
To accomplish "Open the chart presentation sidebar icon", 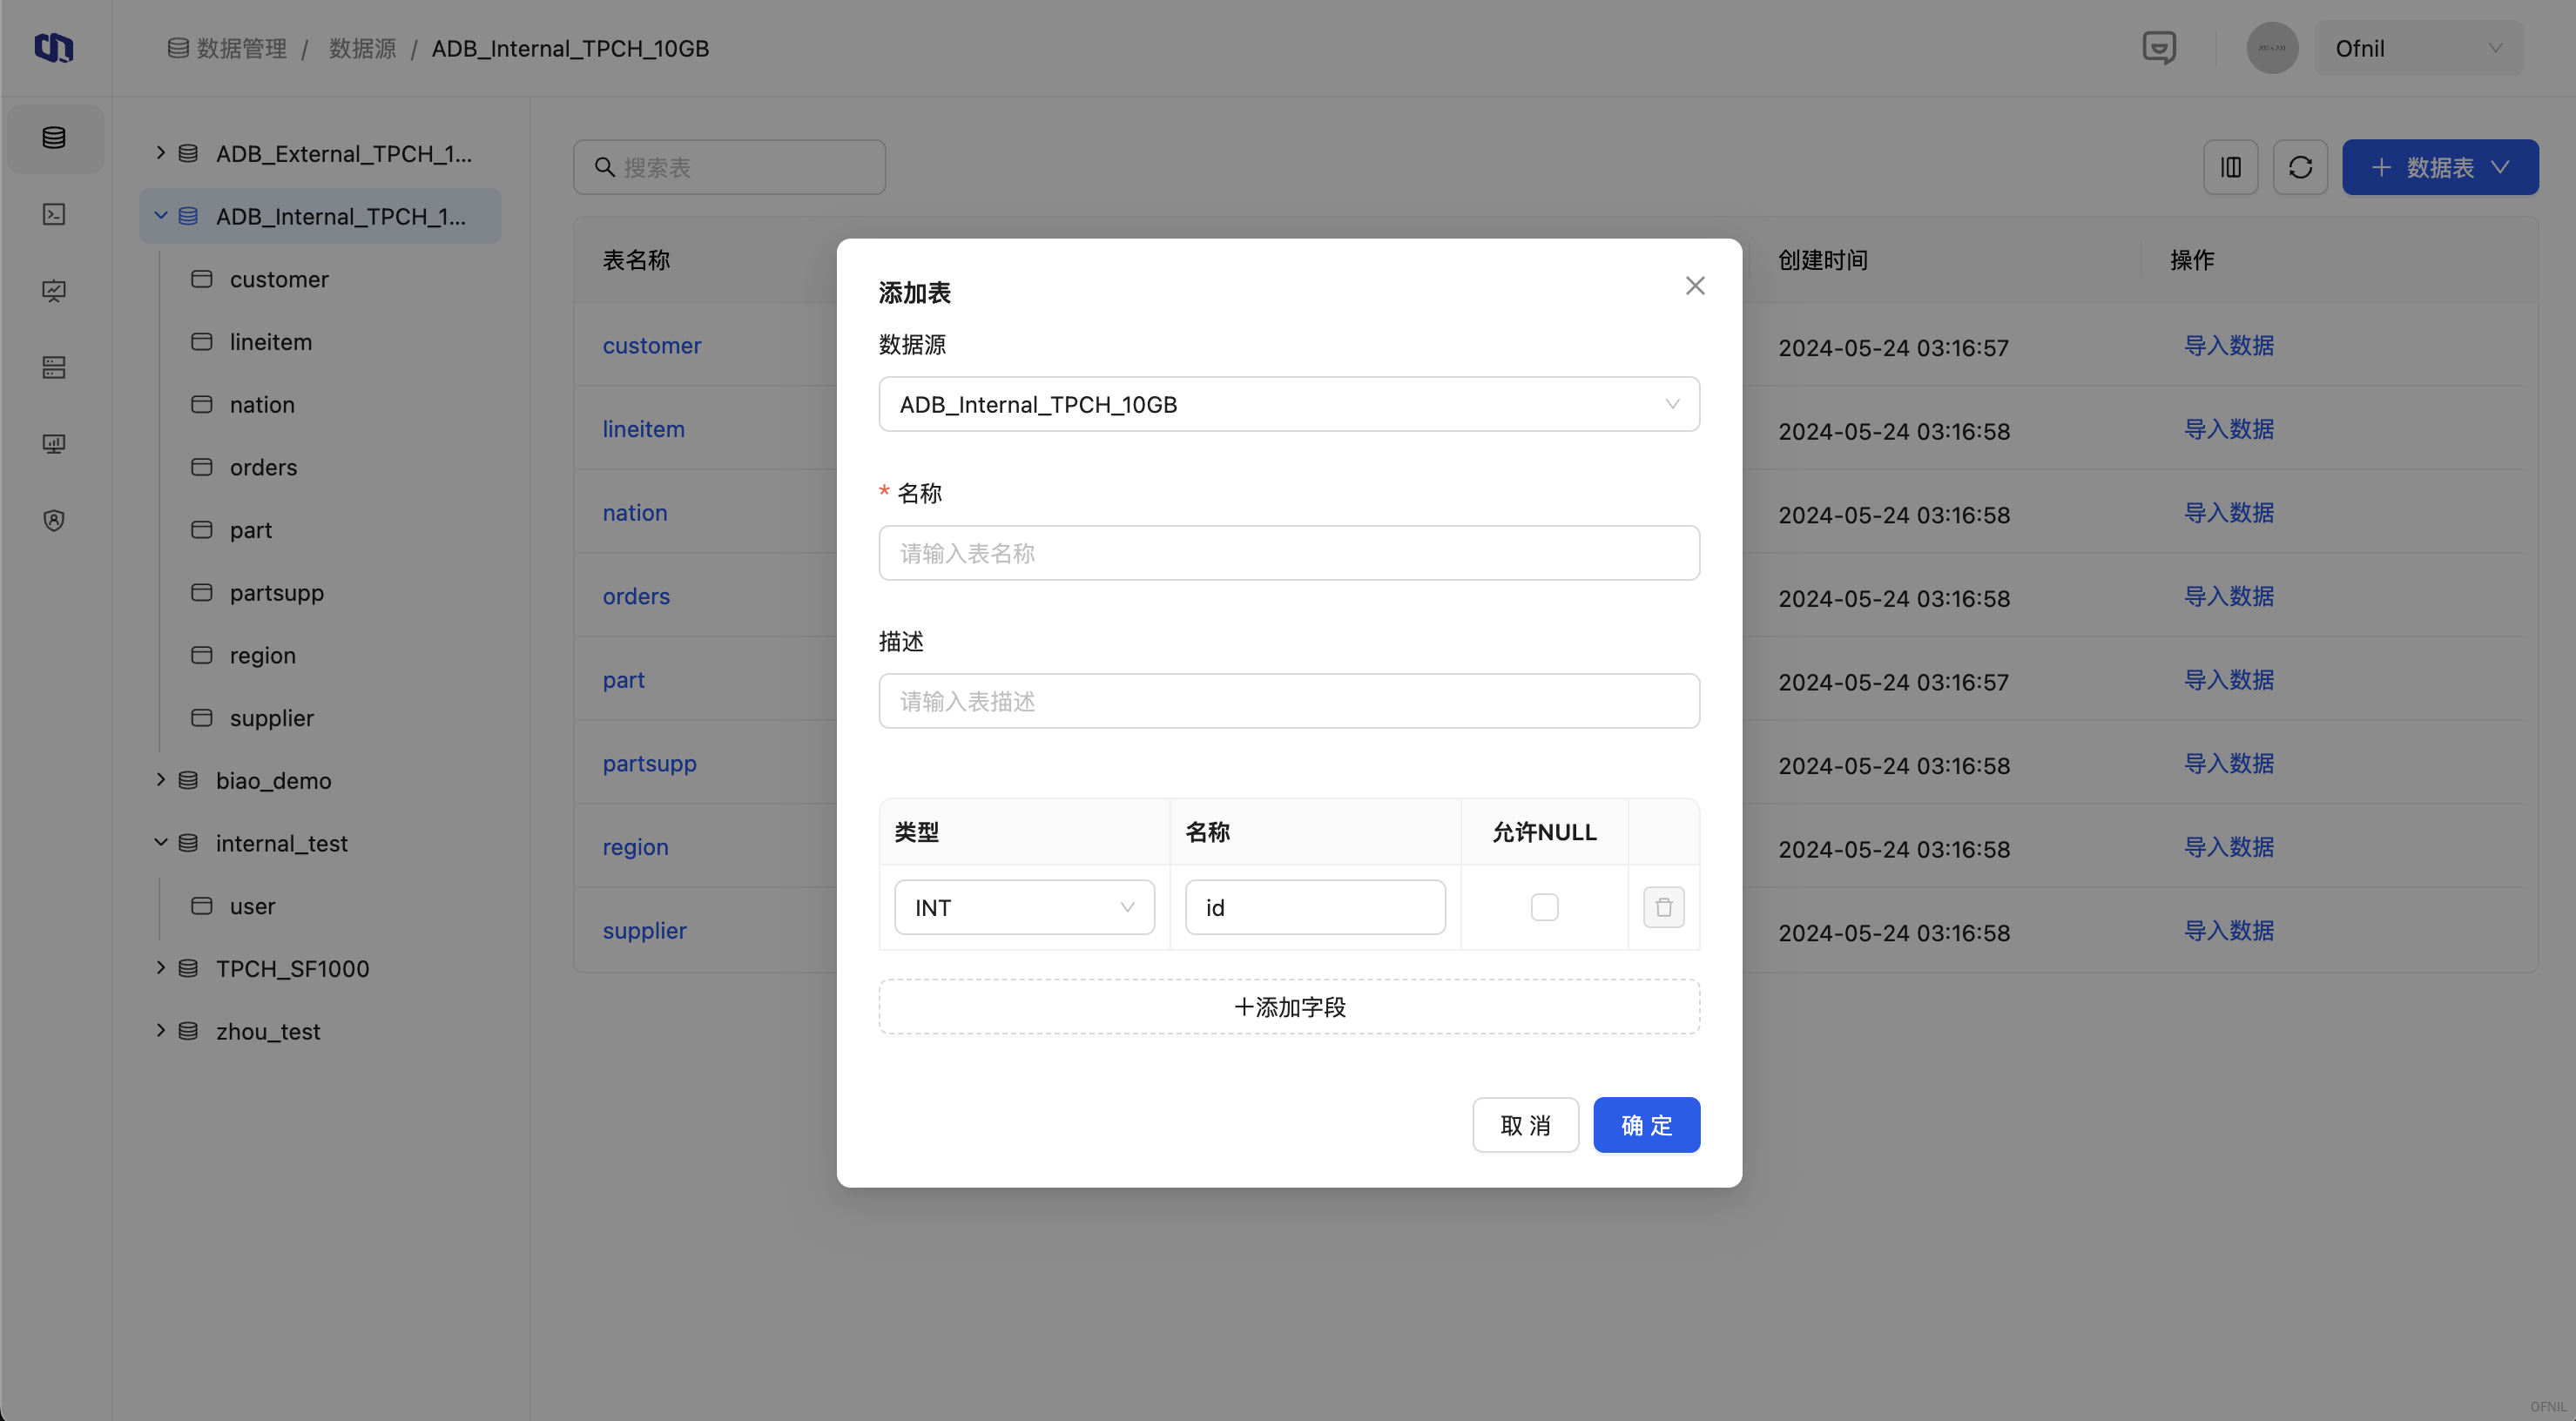I will click(x=54, y=291).
